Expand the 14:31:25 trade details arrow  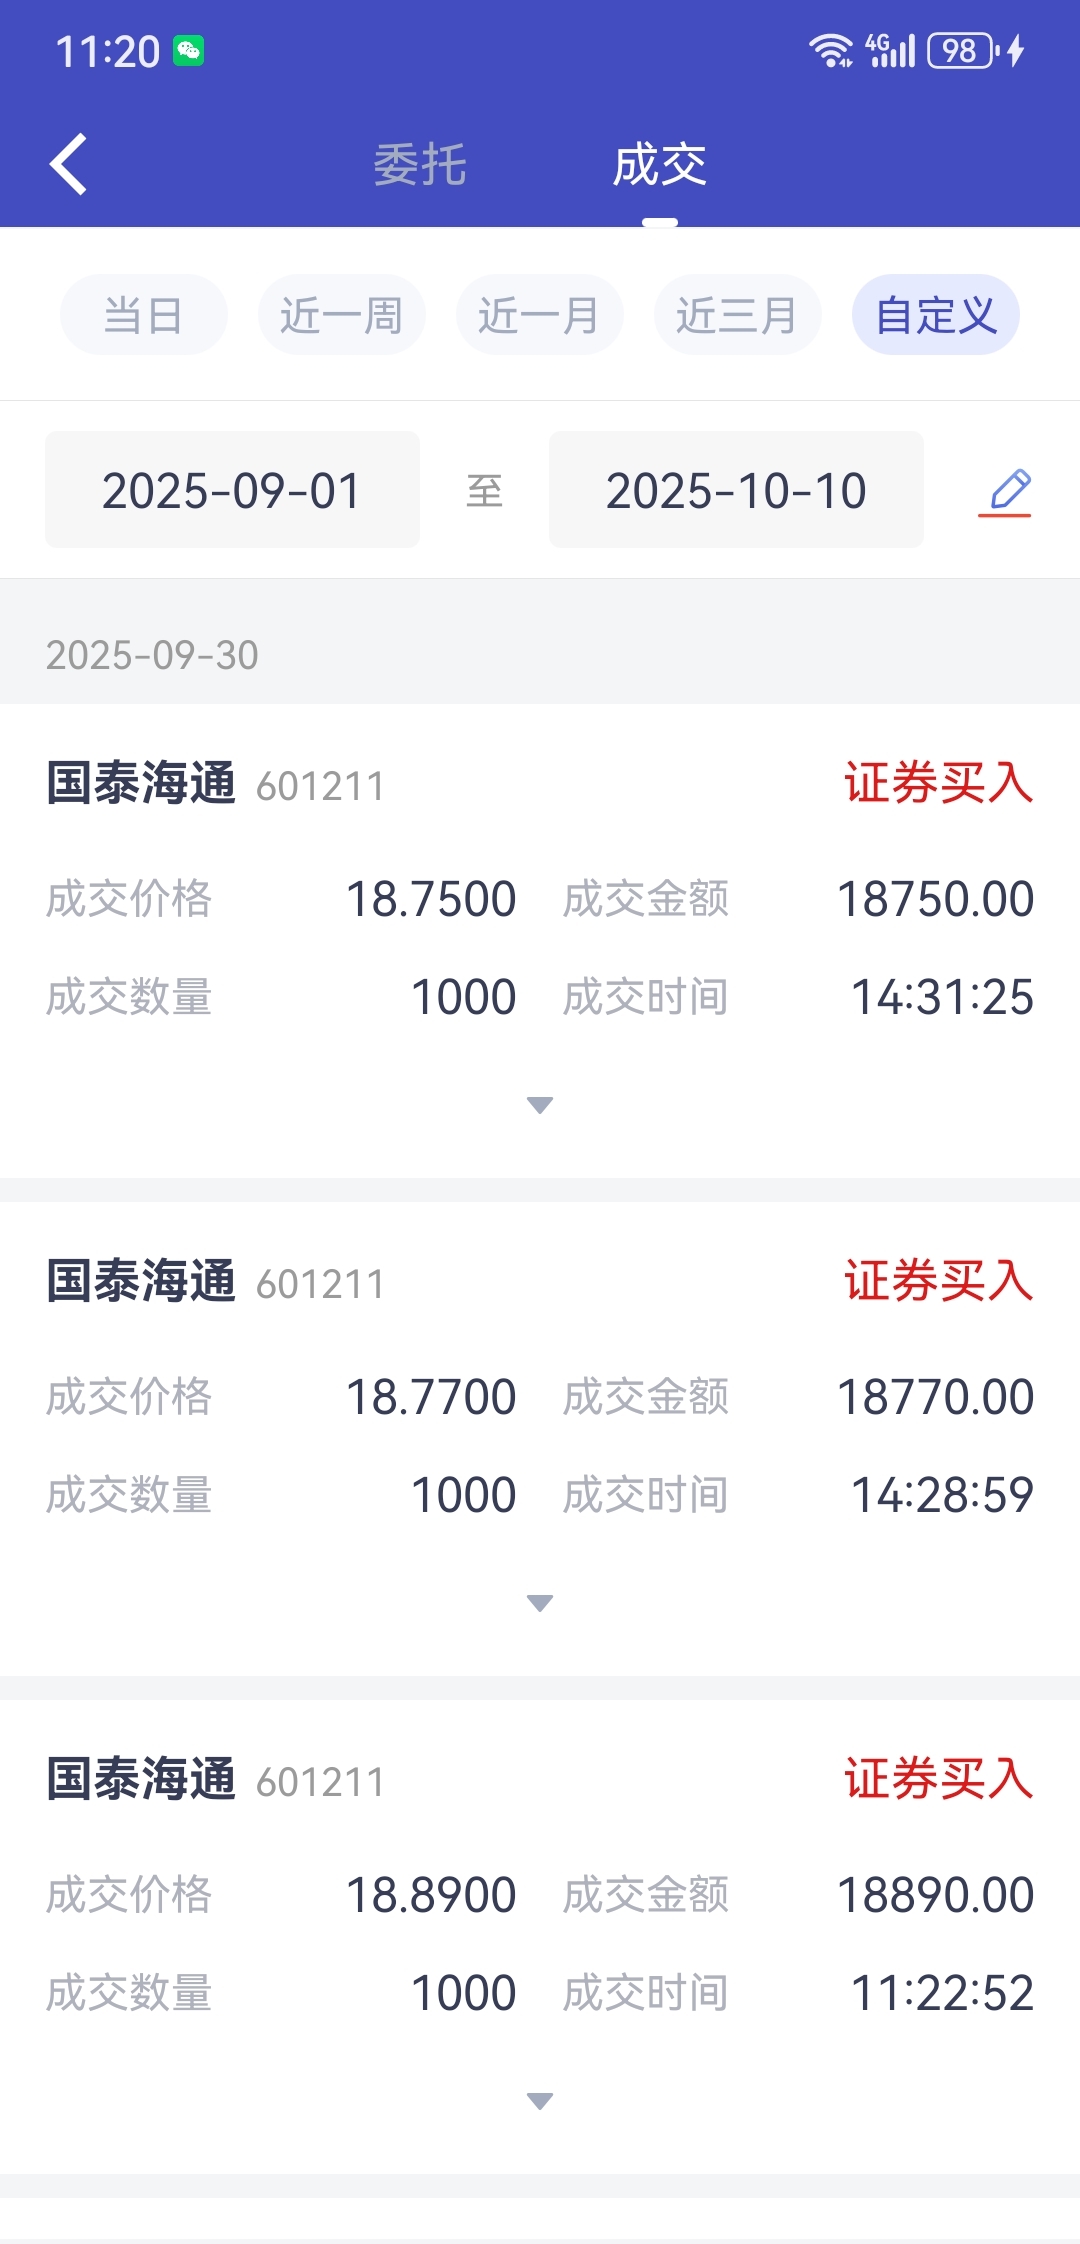click(x=540, y=1105)
